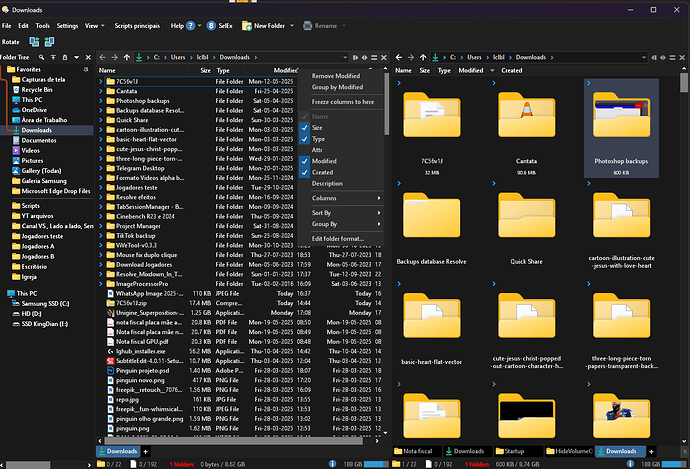Click the hamburger menu icon of the left pane
Viewport: 690px width, 469px height.
coord(374,58)
